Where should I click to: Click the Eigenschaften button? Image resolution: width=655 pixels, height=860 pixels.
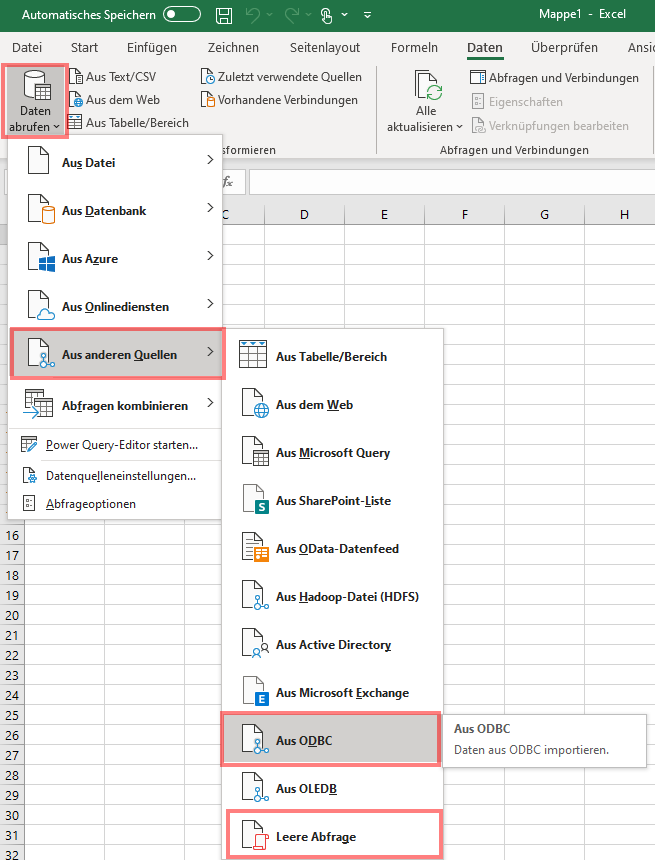(517, 102)
